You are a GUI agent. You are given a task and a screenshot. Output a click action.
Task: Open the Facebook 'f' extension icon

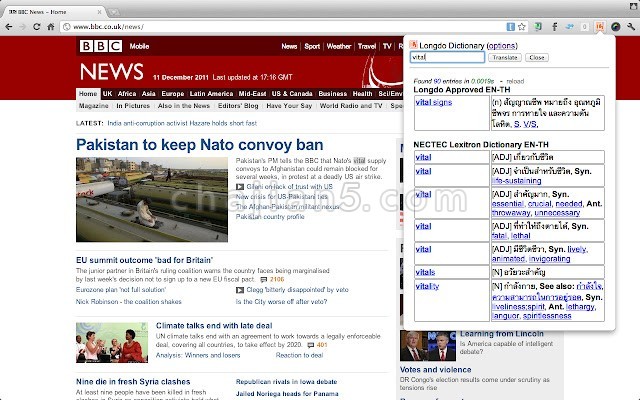click(x=554, y=27)
